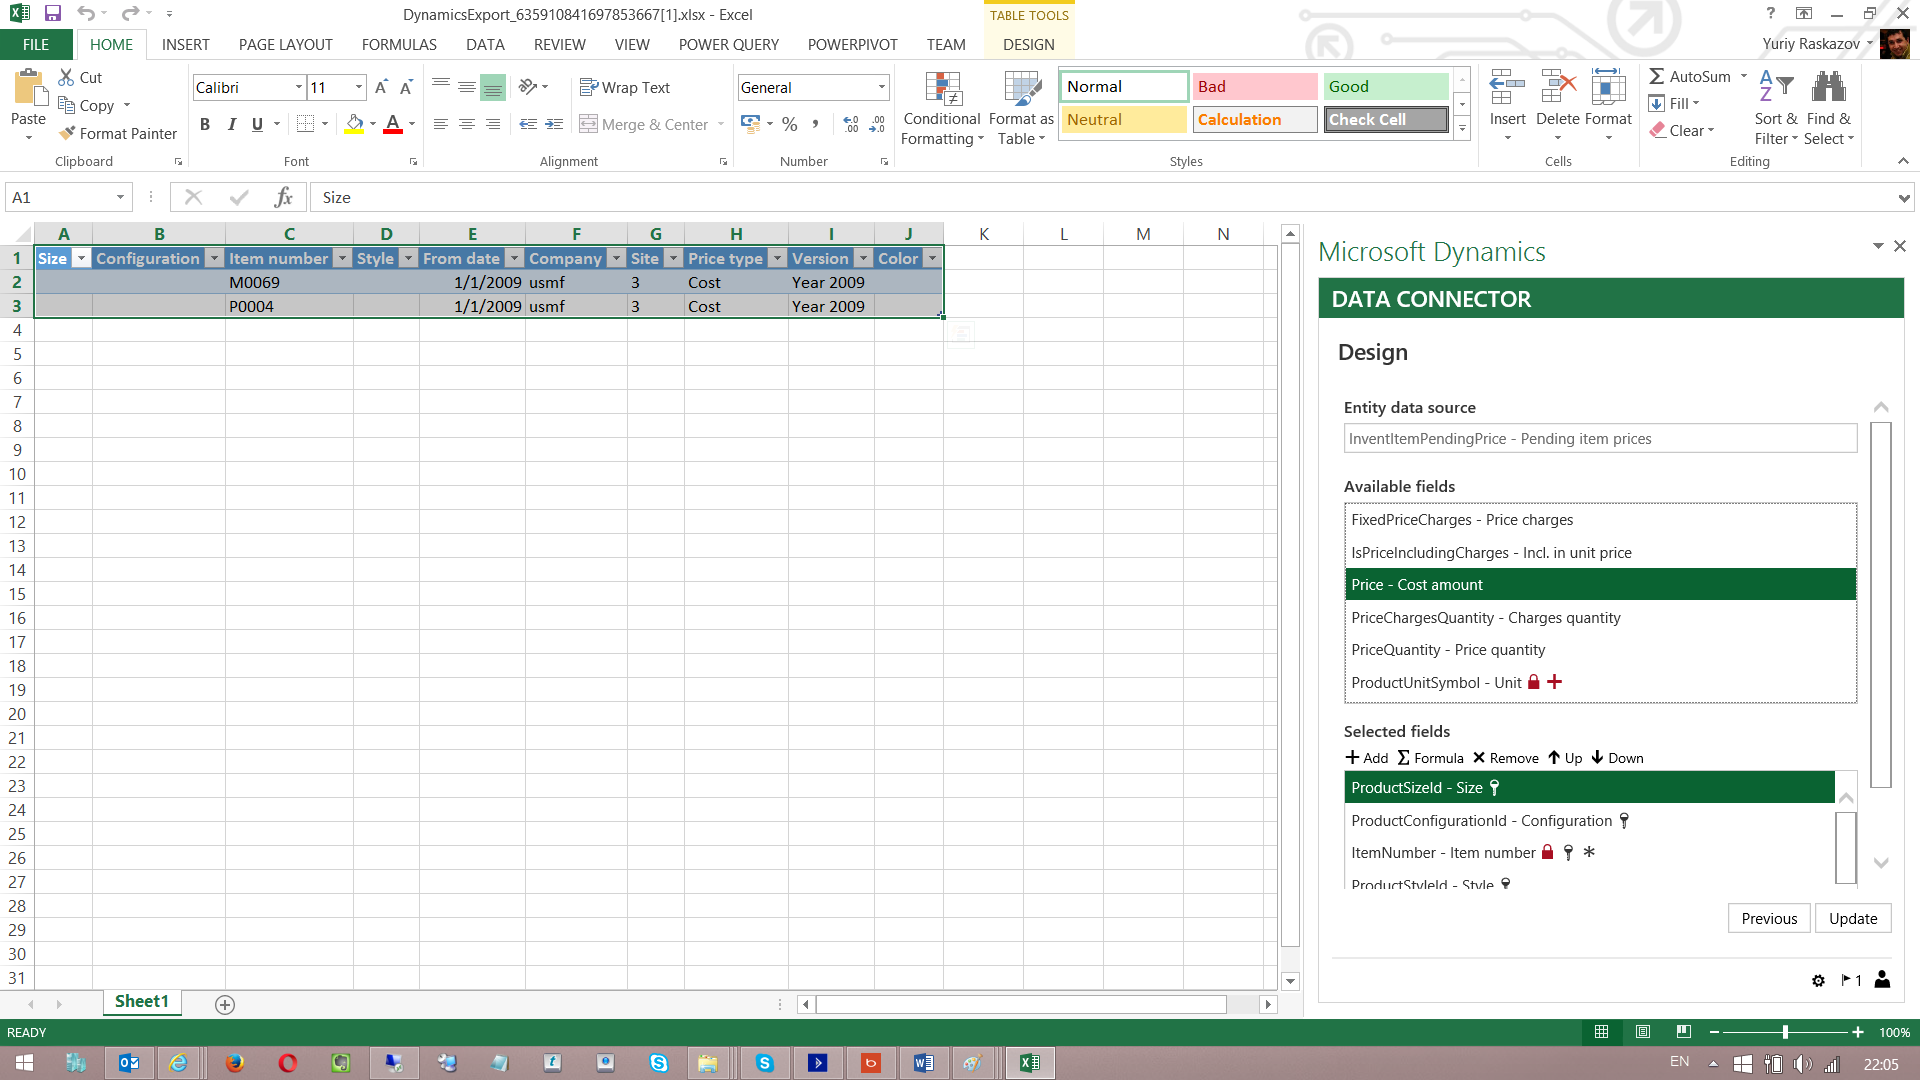Toggle Italic formatting
This screenshot has width=1920, height=1080.
coord(231,124)
